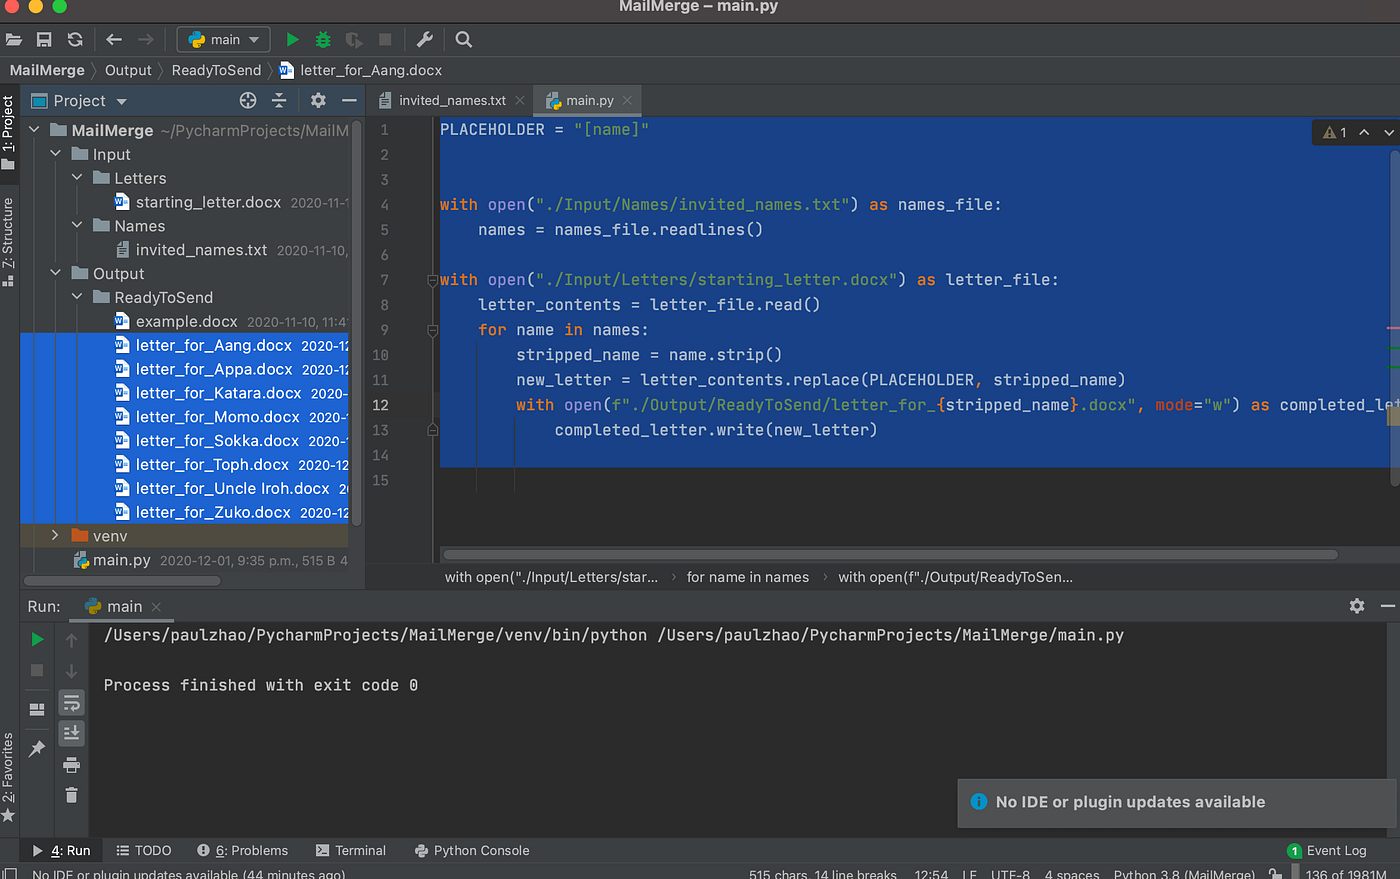Start debugging with the bug icon
Viewport: 1400px width, 879px height.
click(x=320, y=39)
